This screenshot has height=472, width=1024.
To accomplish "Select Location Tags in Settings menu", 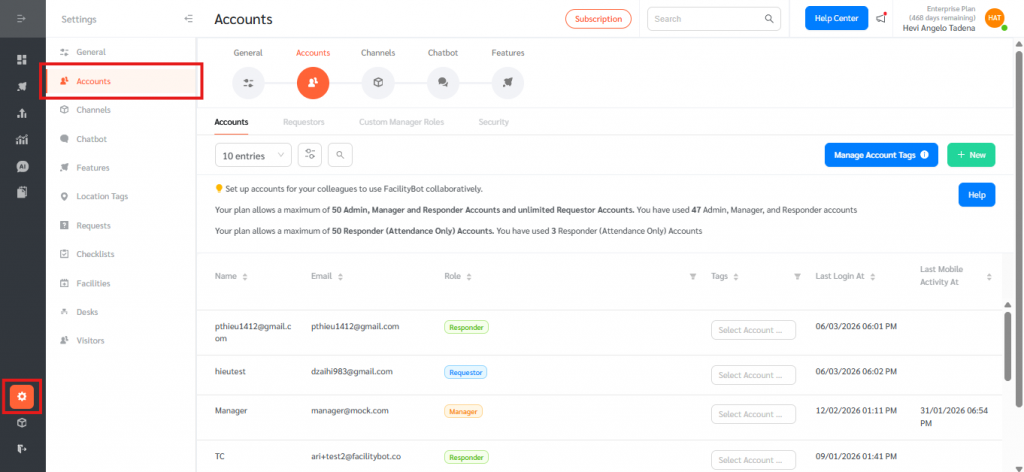I will pyautogui.click(x=102, y=196).
